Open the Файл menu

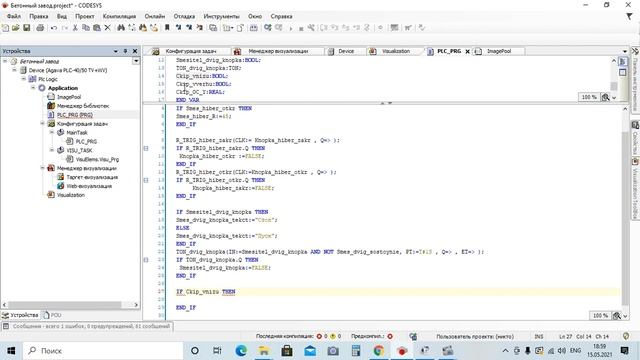[14, 16]
